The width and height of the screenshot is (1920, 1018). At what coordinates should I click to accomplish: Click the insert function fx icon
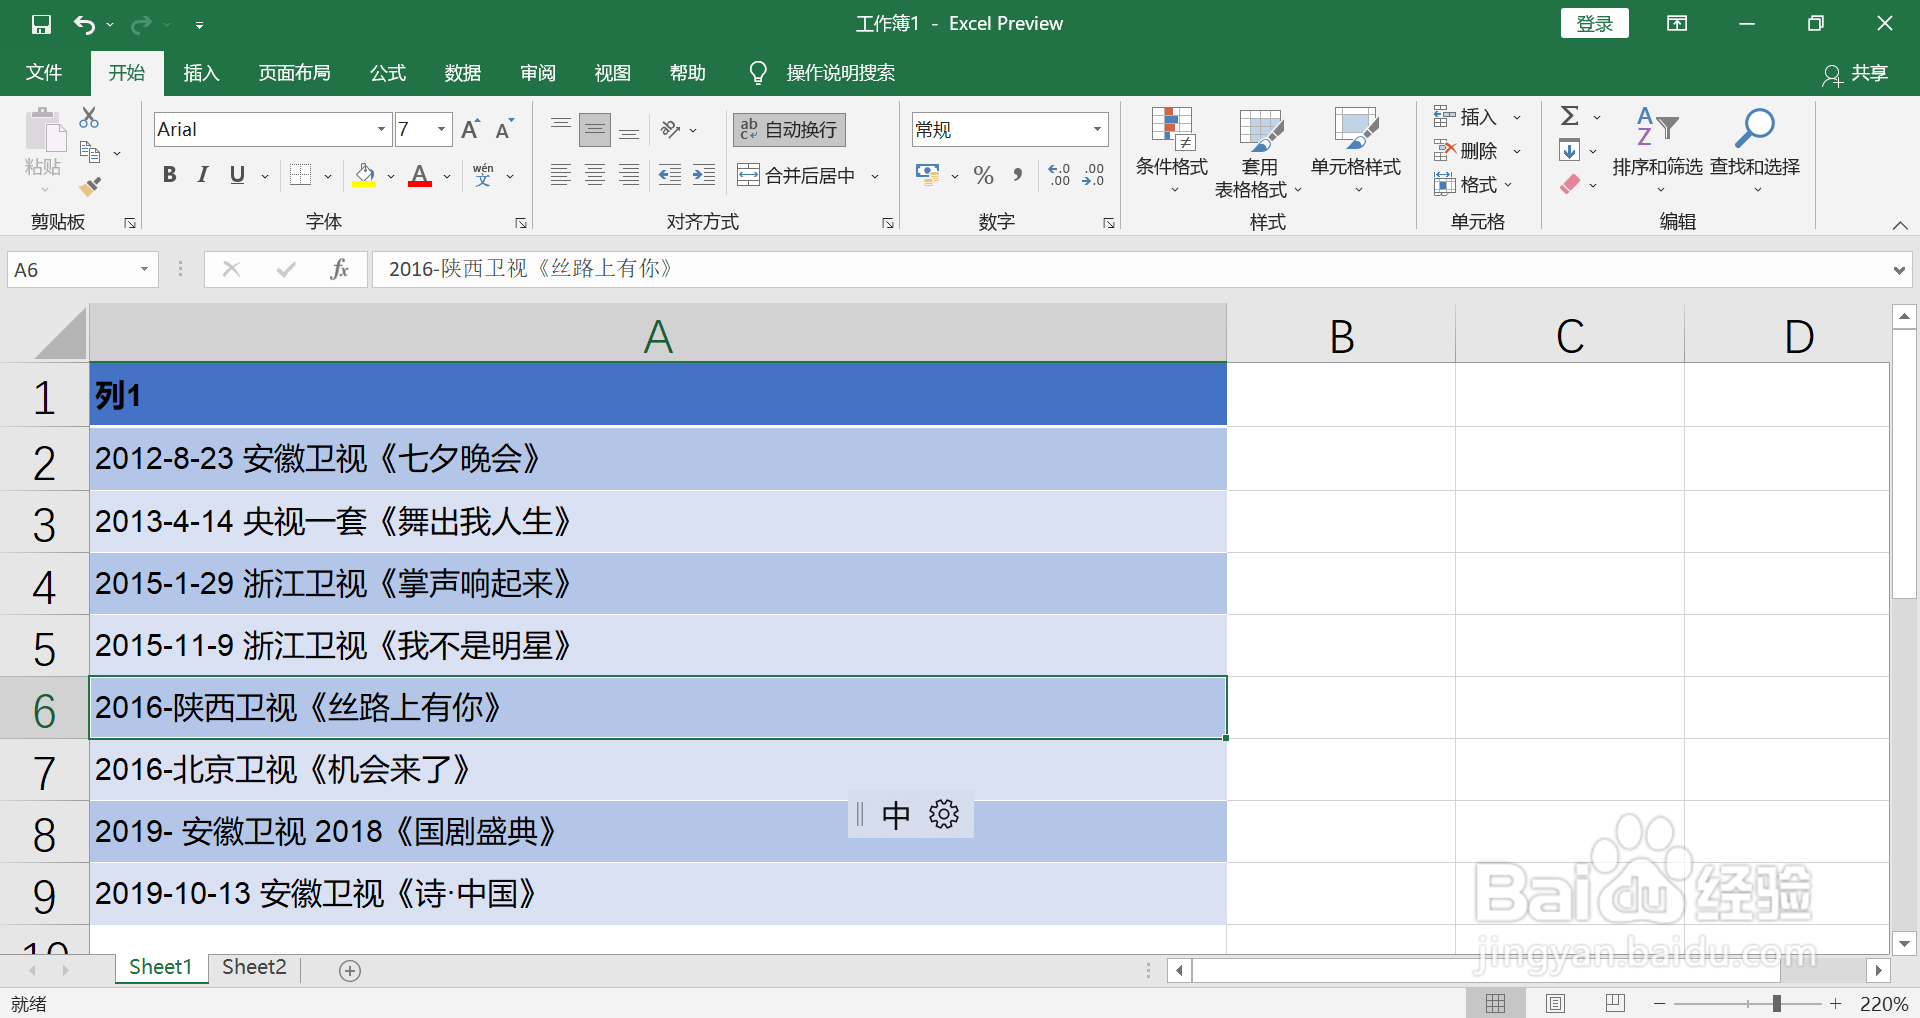pos(339,269)
